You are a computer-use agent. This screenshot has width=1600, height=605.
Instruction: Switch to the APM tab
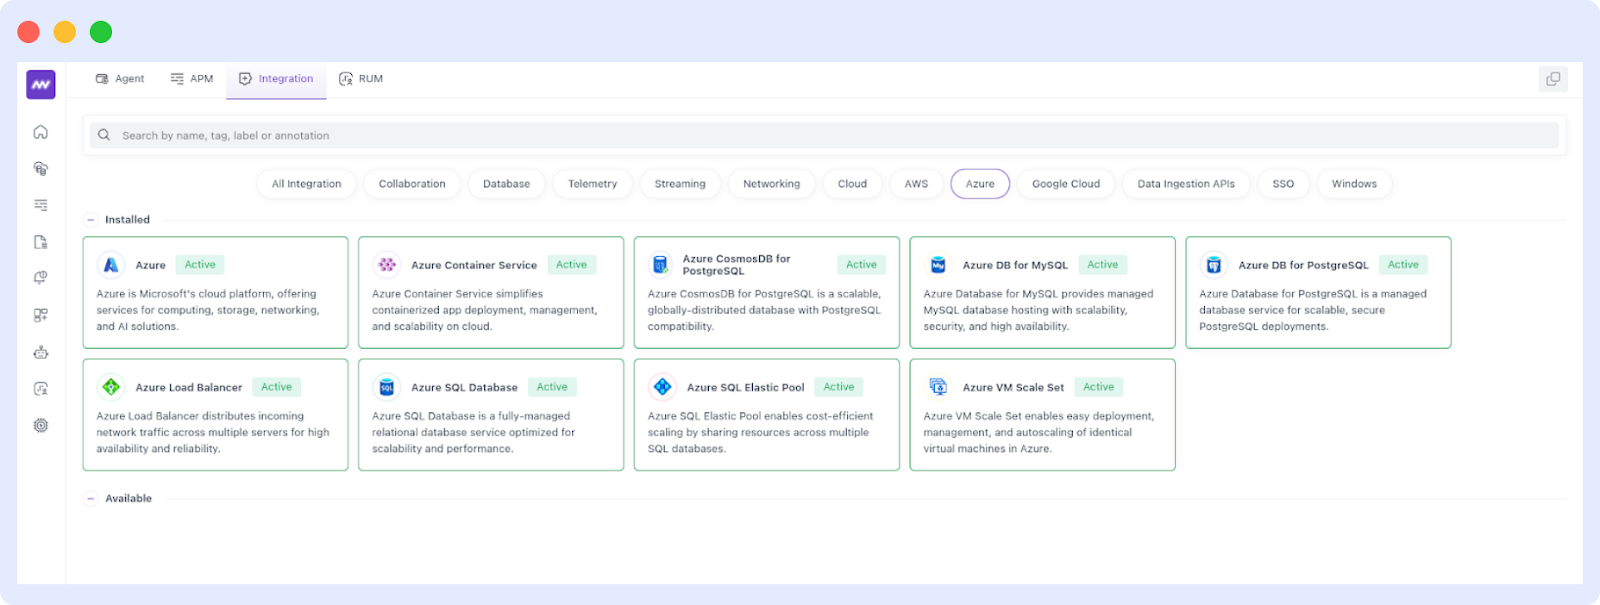tap(191, 79)
